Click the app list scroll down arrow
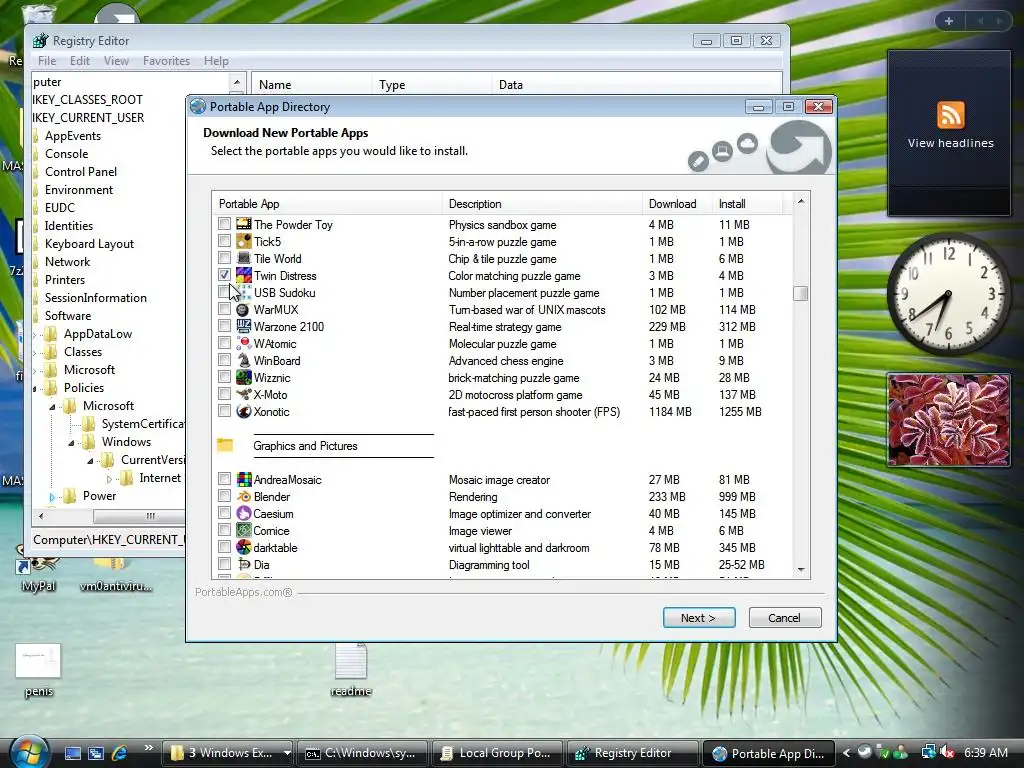The height and width of the screenshot is (768, 1024). click(x=801, y=570)
